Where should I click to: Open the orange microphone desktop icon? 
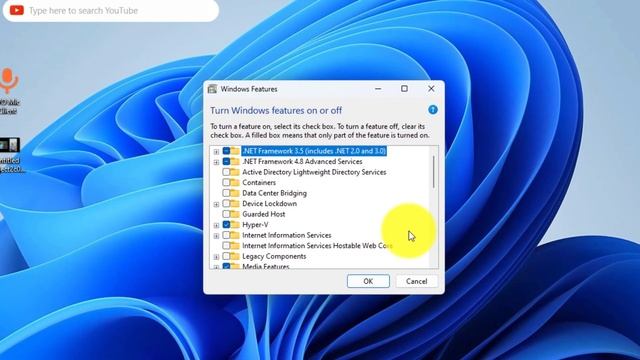coord(9,81)
